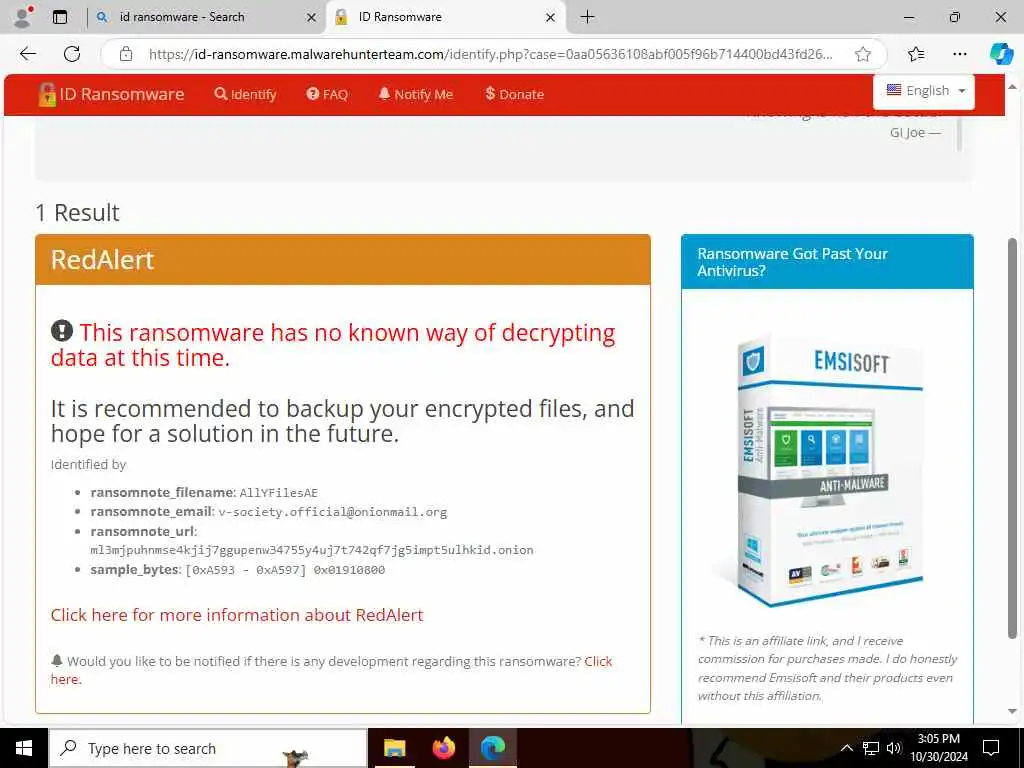Show hidden system tray icons chevron
The height and width of the screenshot is (768, 1024).
pyautogui.click(x=846, y=748)
